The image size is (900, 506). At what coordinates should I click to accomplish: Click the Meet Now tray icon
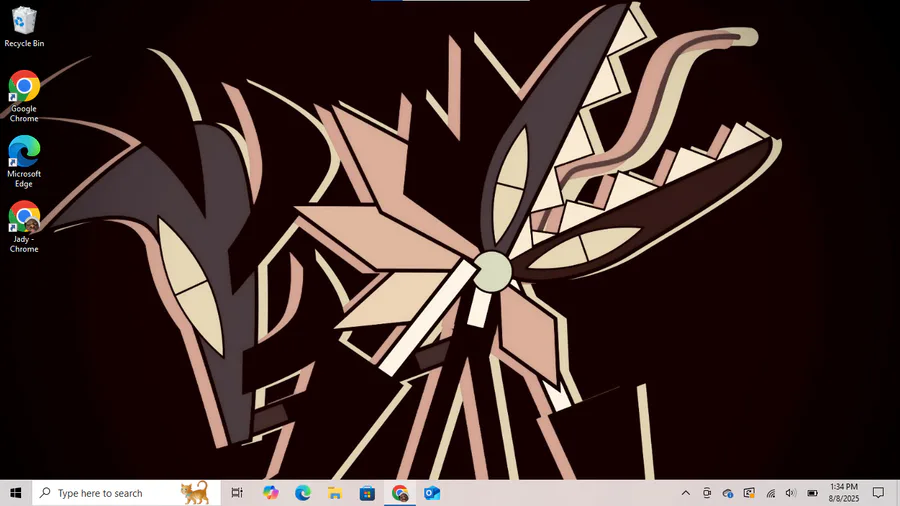point(707,493)
